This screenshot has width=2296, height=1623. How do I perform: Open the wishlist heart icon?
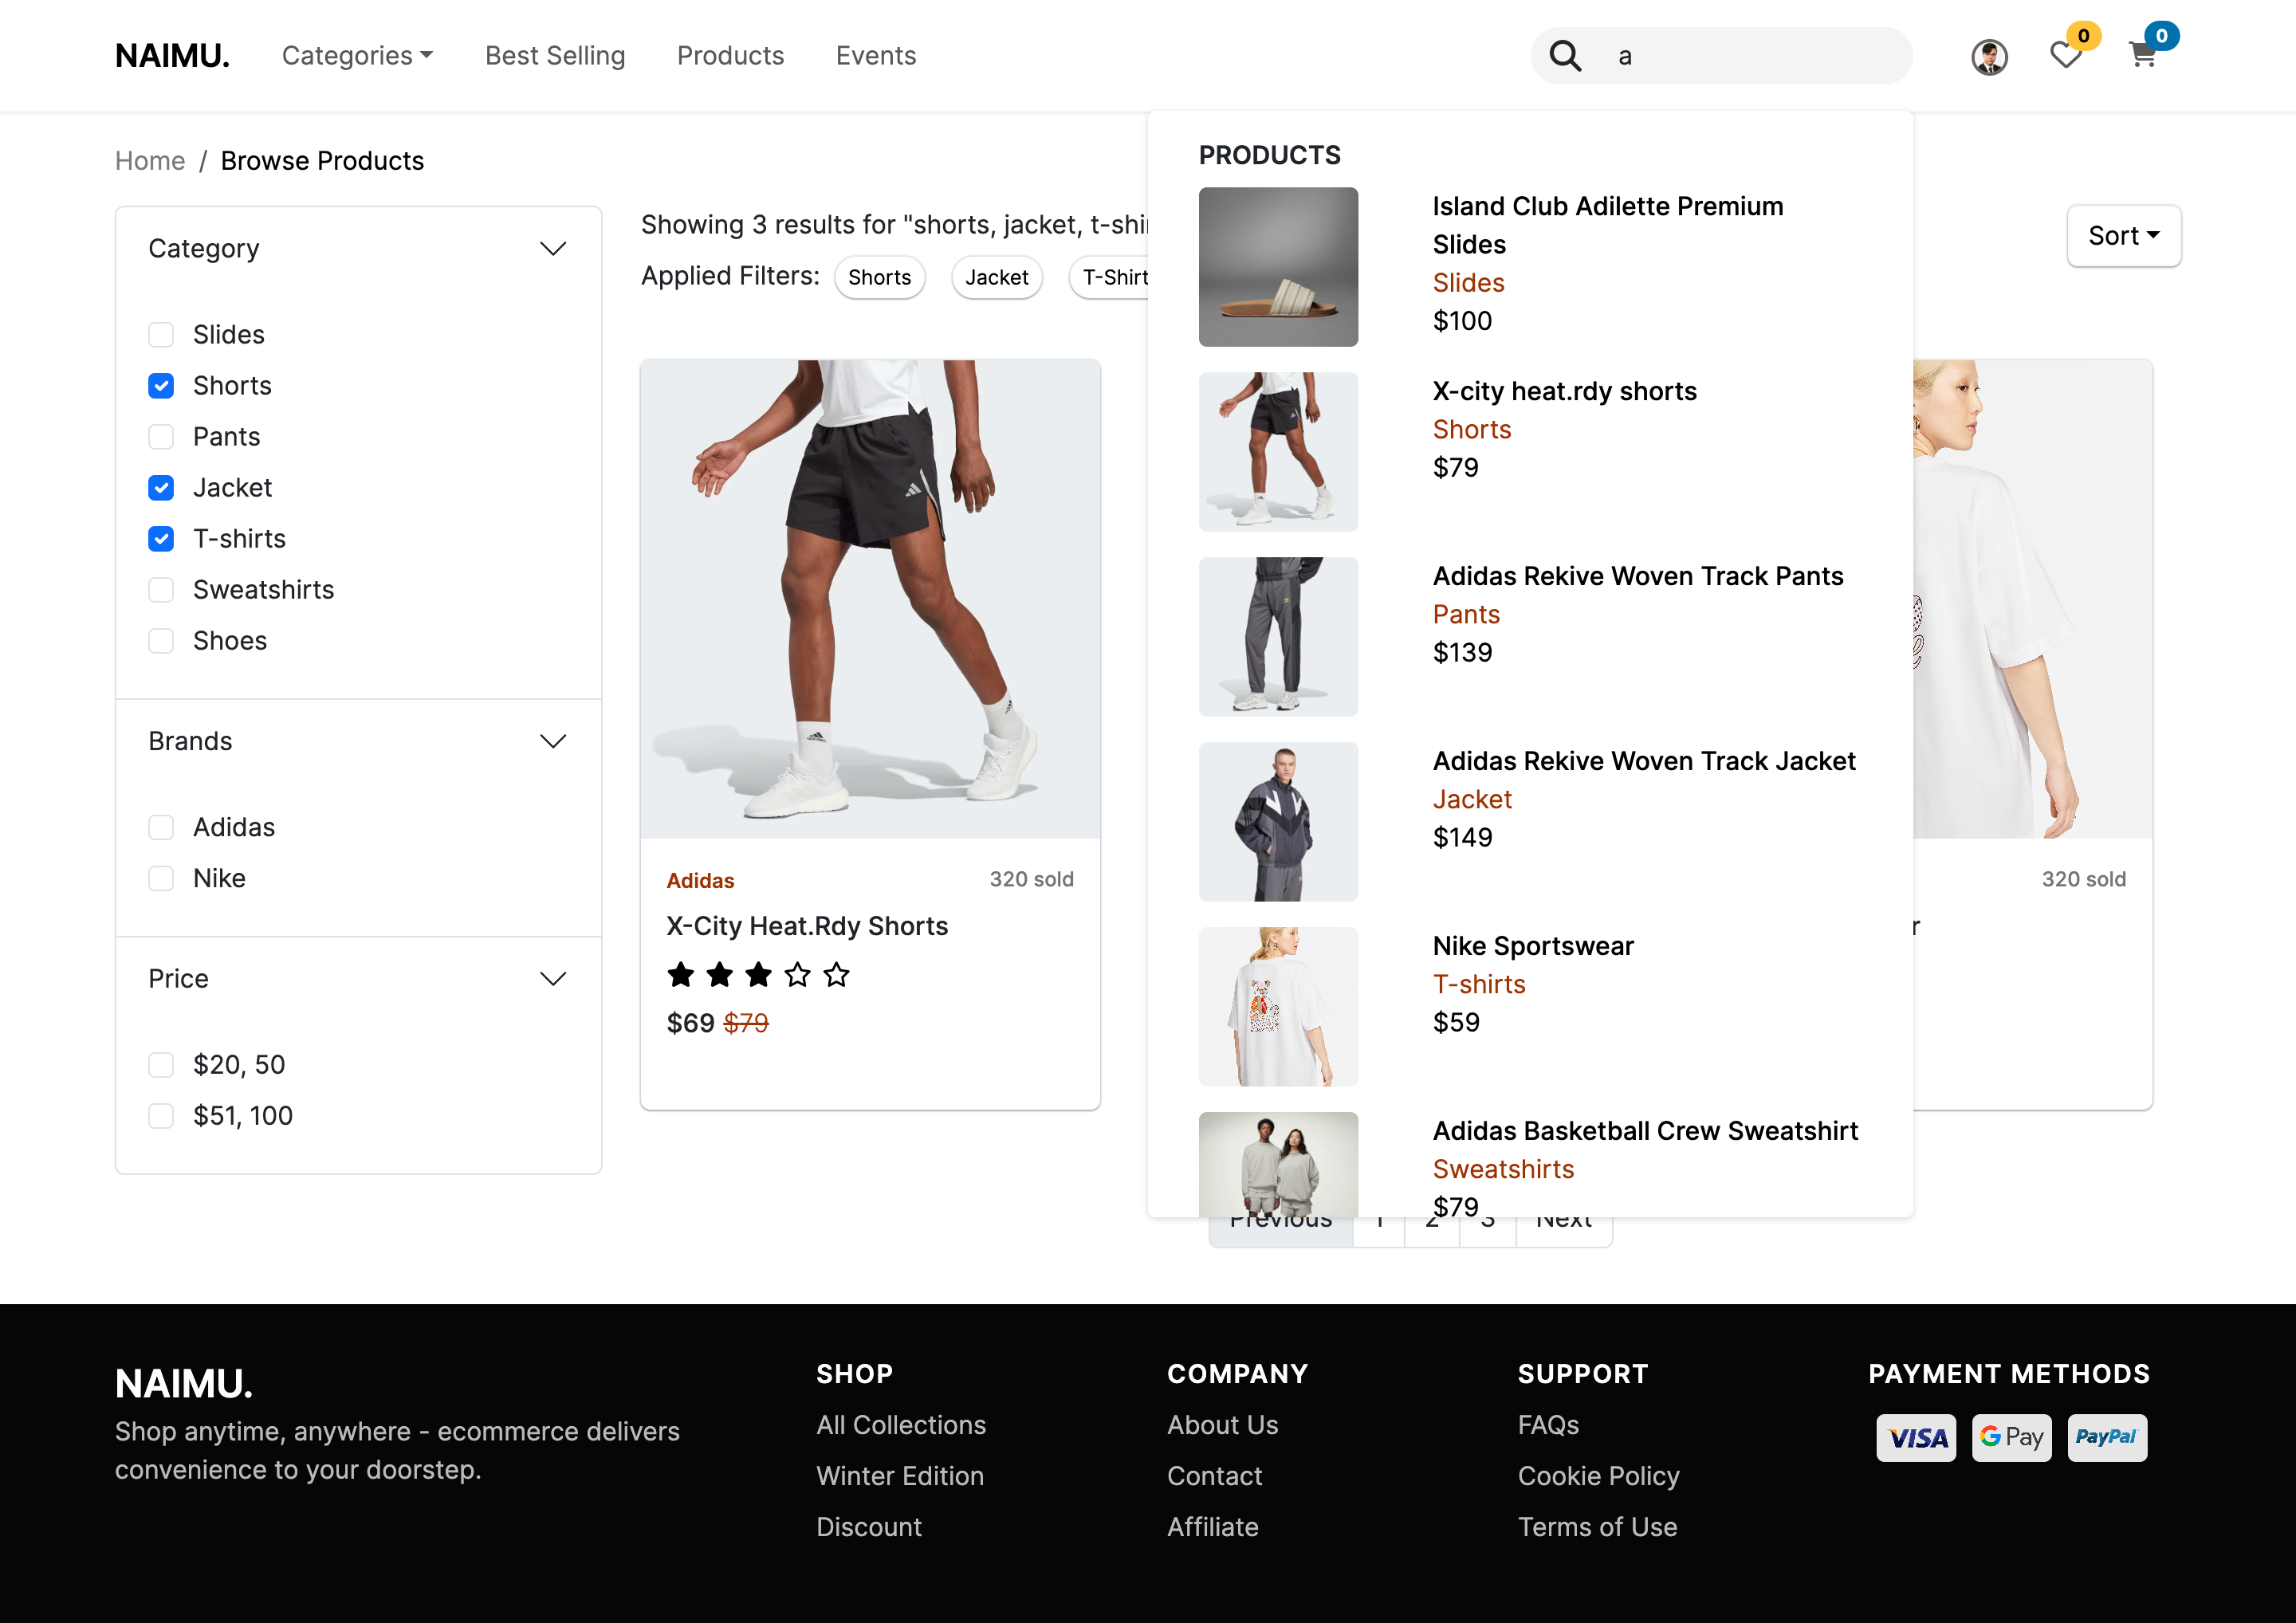2065,55
